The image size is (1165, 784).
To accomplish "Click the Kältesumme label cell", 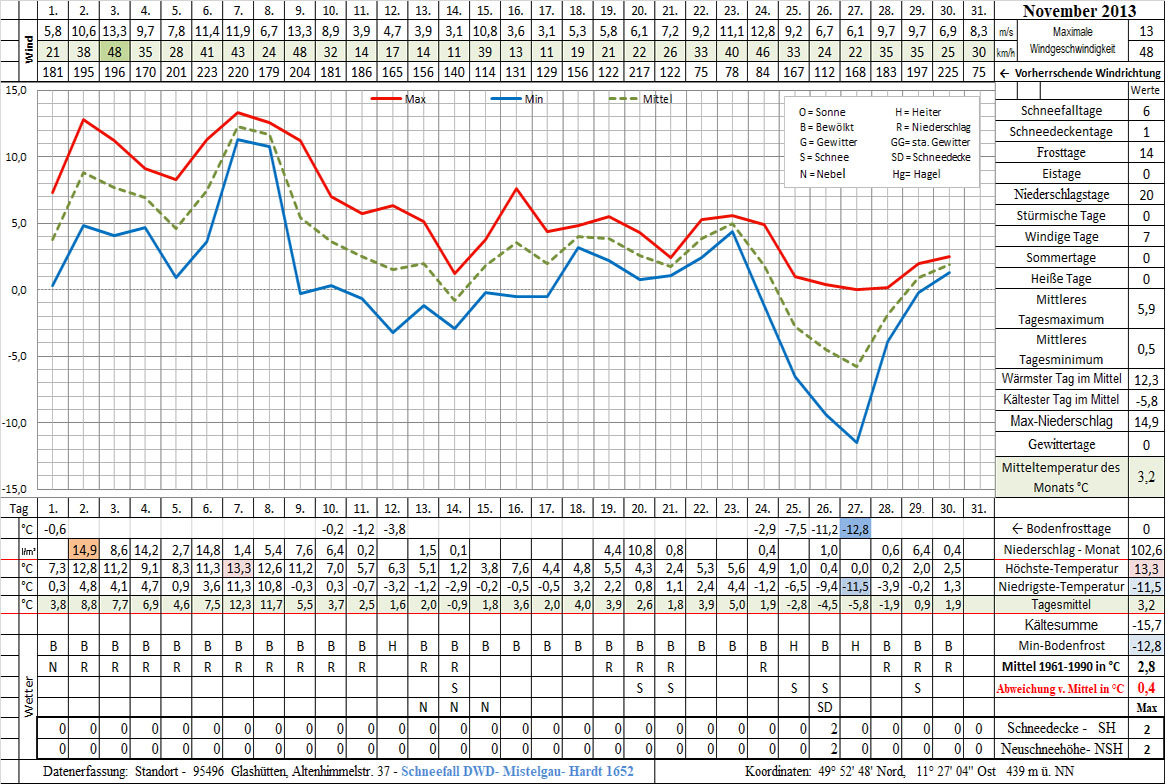I will pos(1062,624).
